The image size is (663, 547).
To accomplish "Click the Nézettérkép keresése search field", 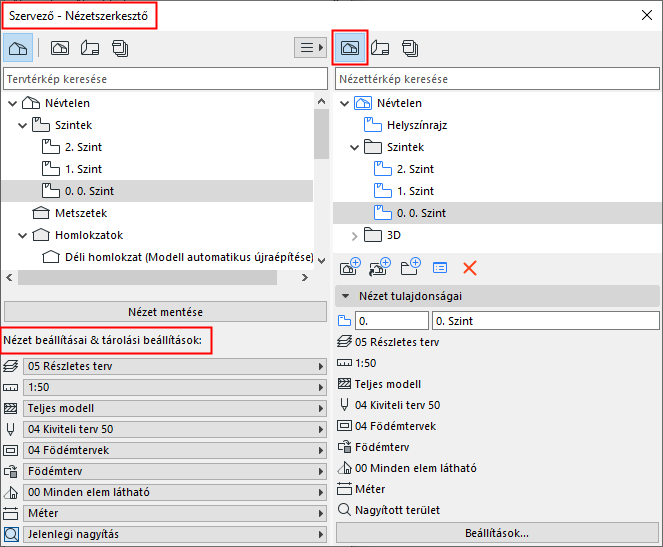I will point(497,79).
